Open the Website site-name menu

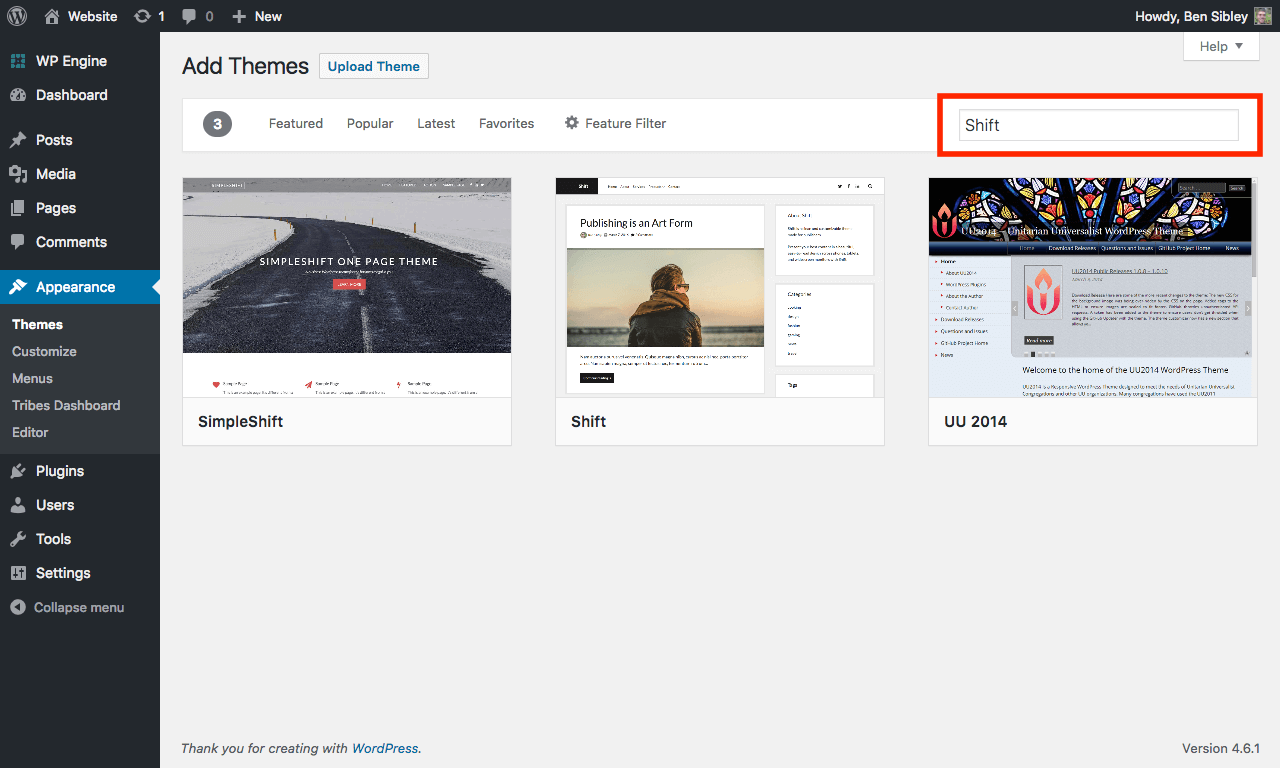pyautogui.click(x=81, y=16)
